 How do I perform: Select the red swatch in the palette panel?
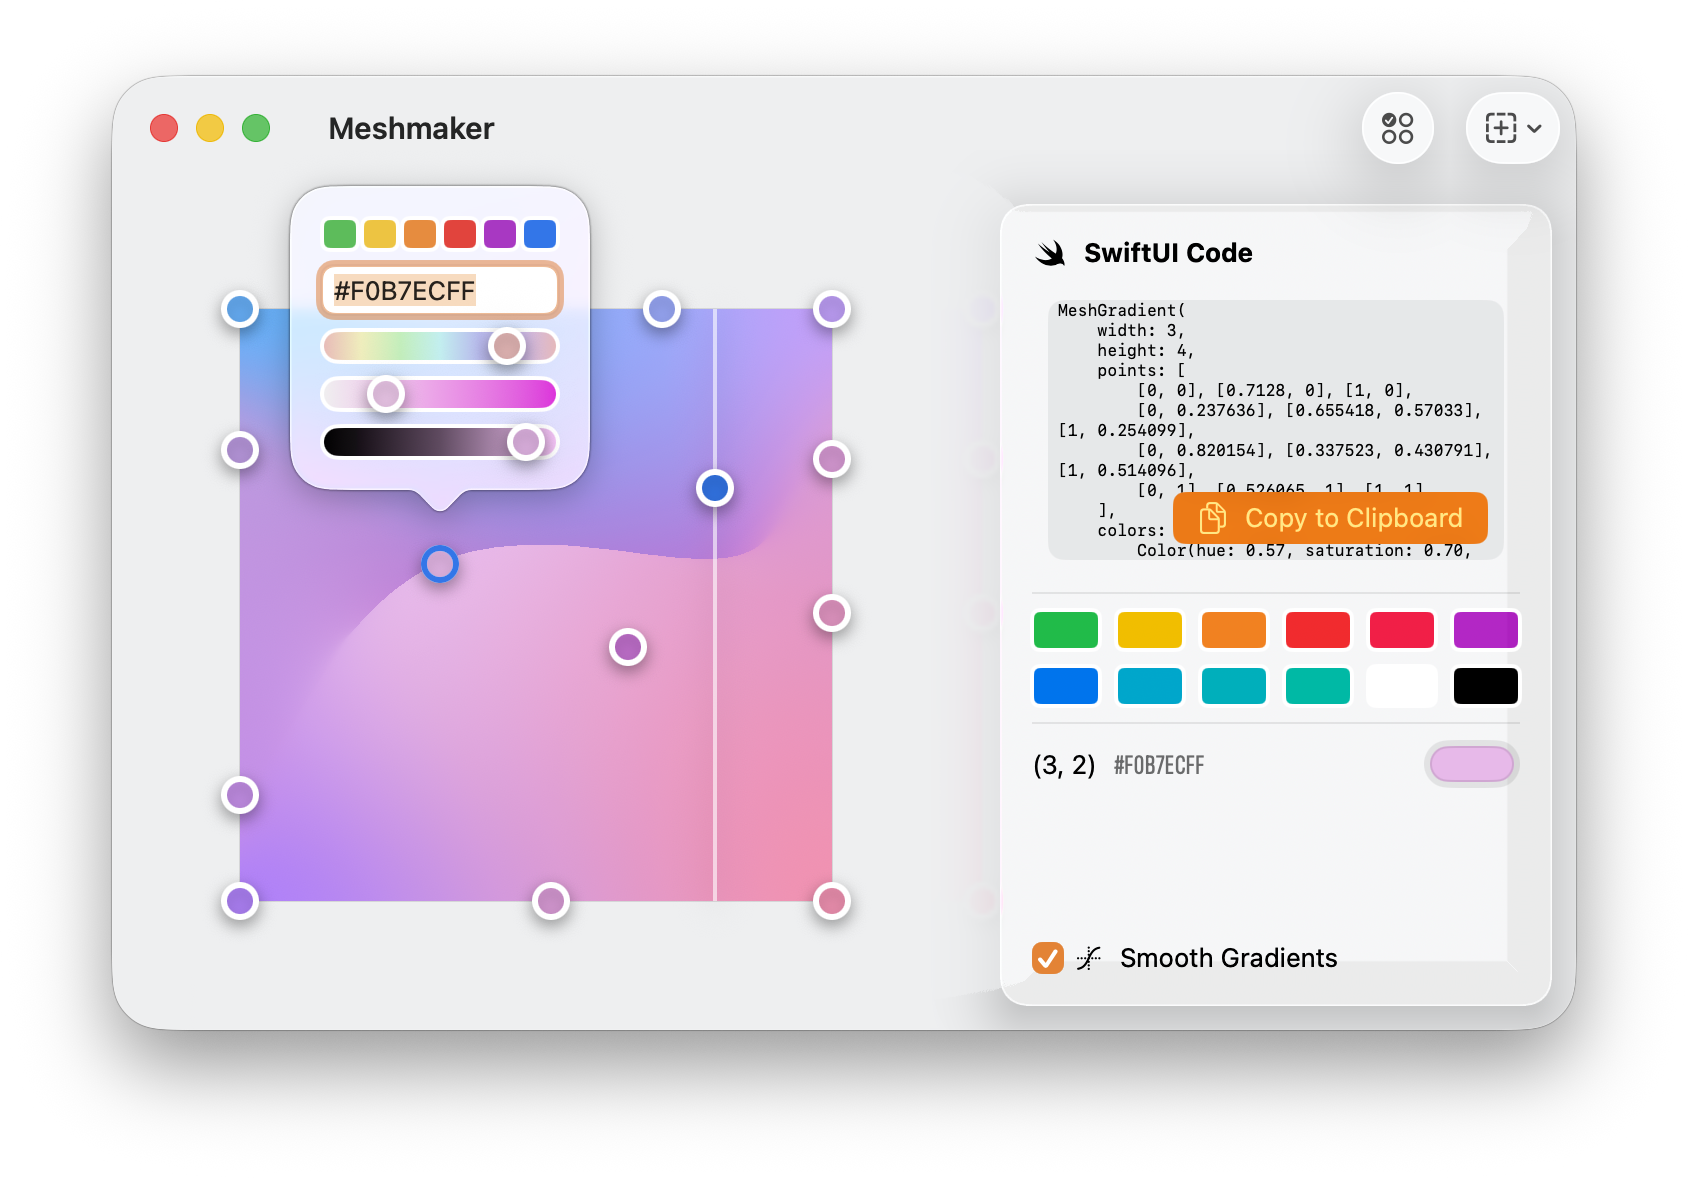point(1318,630)
